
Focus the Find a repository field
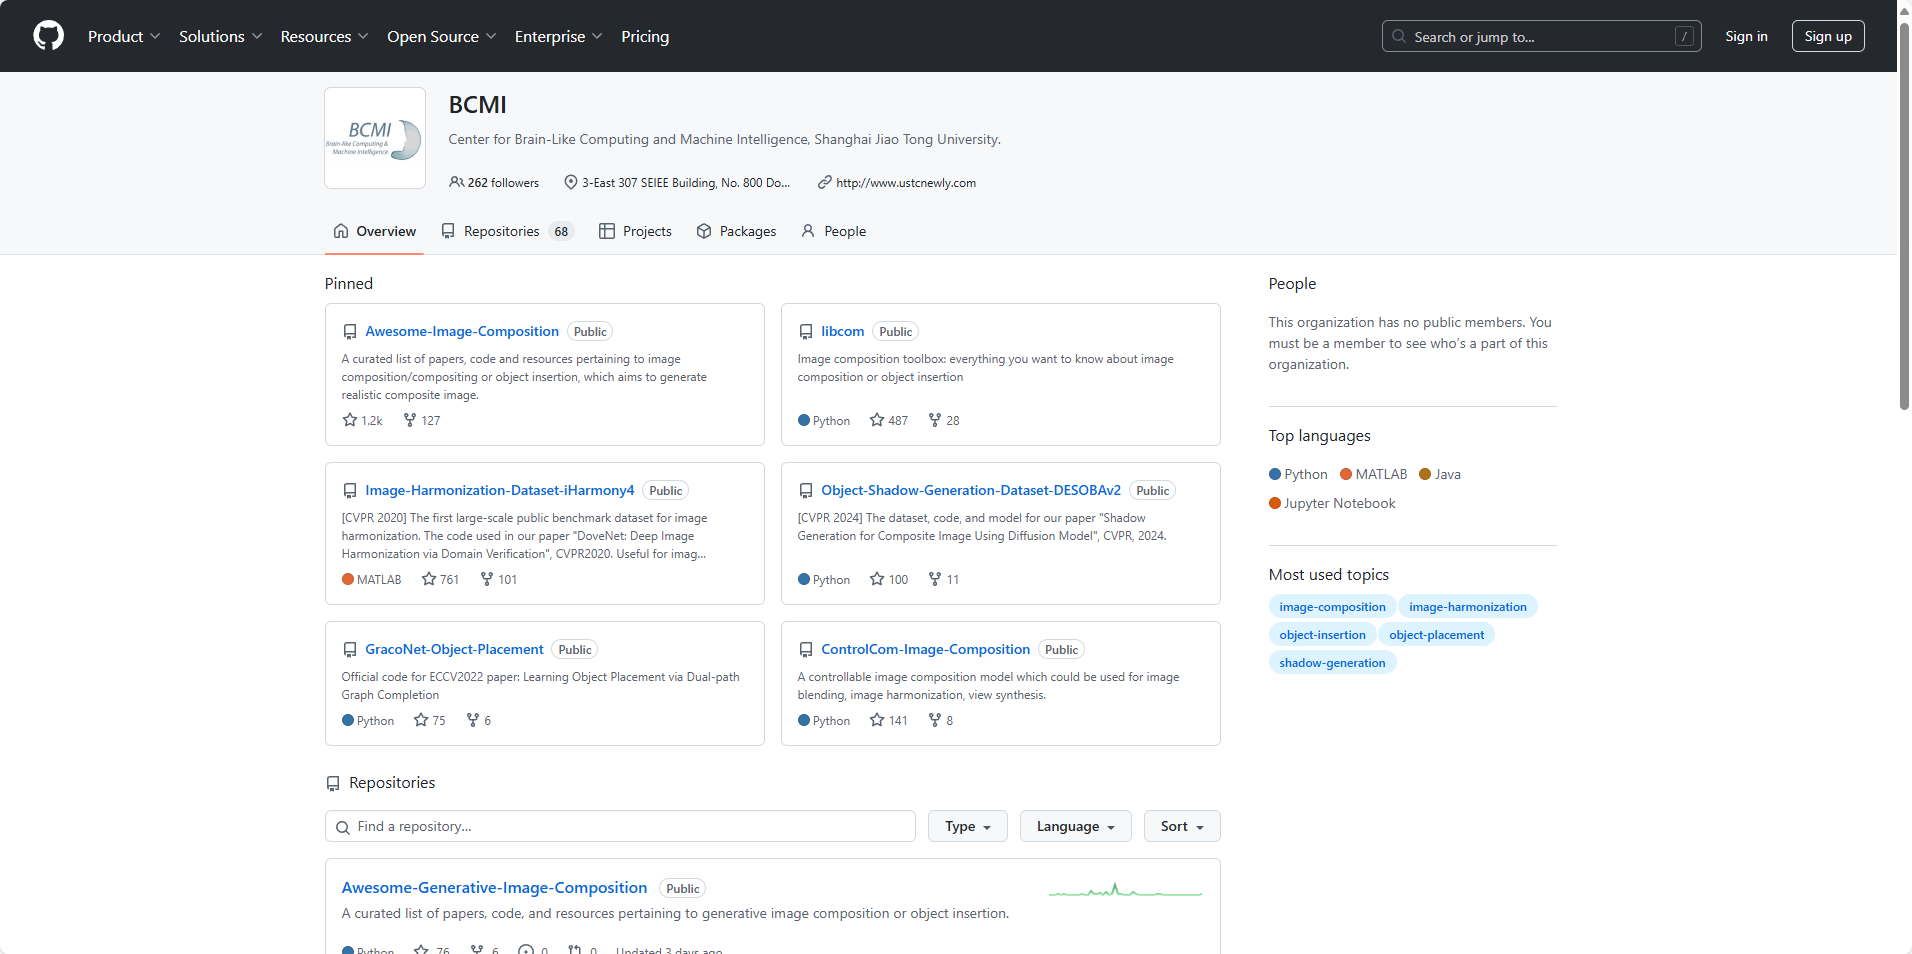[x=620, y=826]
